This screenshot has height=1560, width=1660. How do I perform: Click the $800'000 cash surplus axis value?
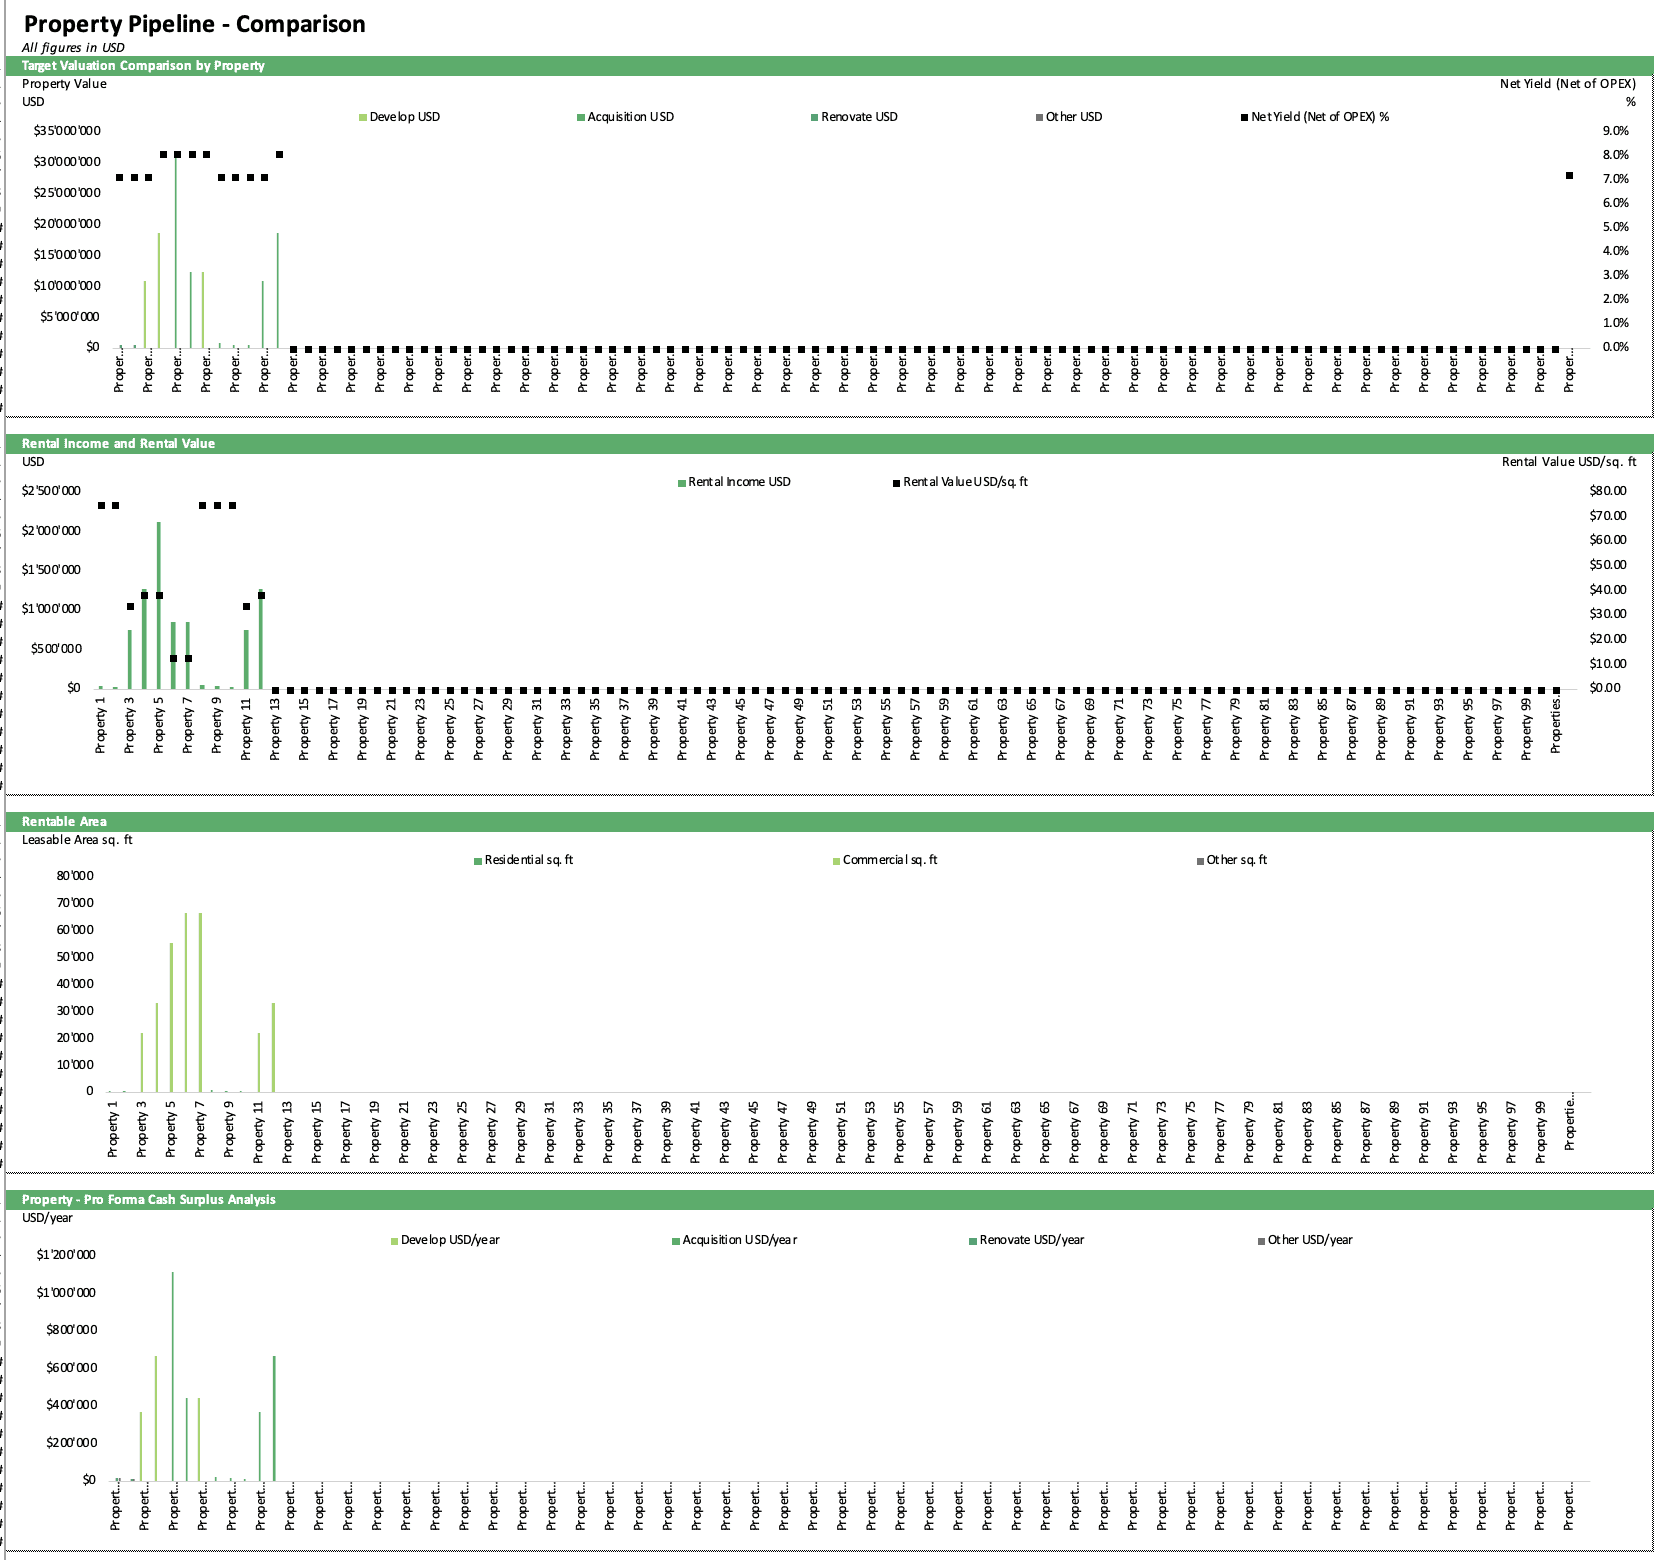[x=71, y=1330]
